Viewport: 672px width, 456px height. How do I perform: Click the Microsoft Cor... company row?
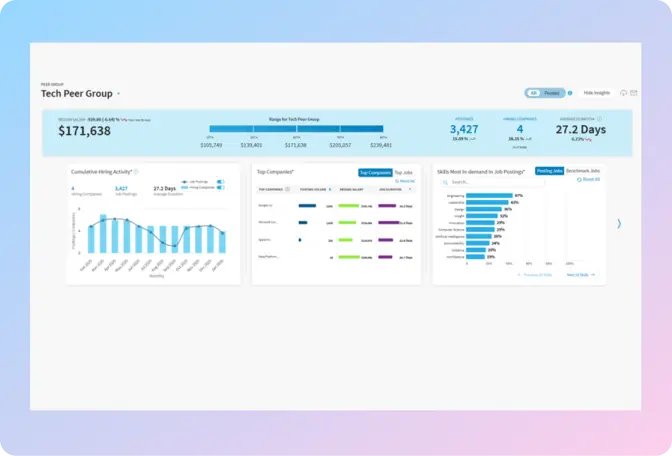336,222
